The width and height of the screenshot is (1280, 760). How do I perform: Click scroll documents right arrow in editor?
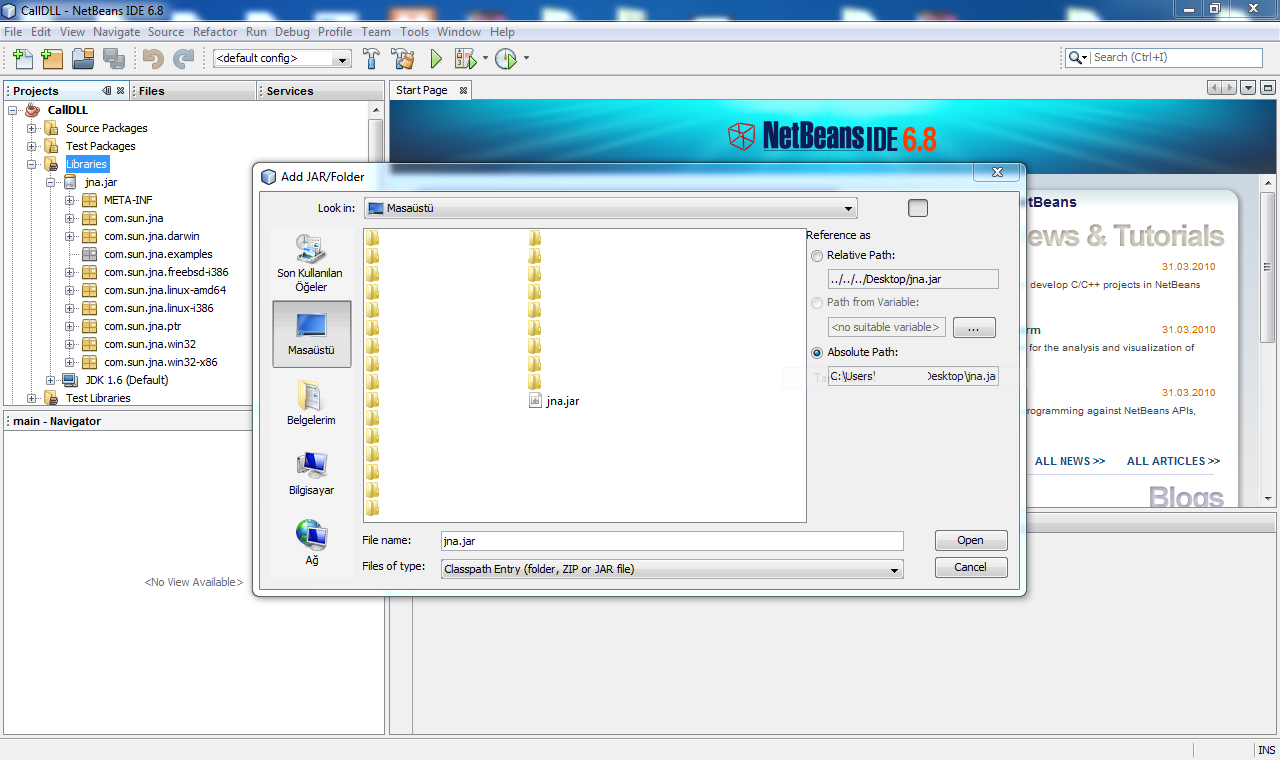(x=1230, y=88)
